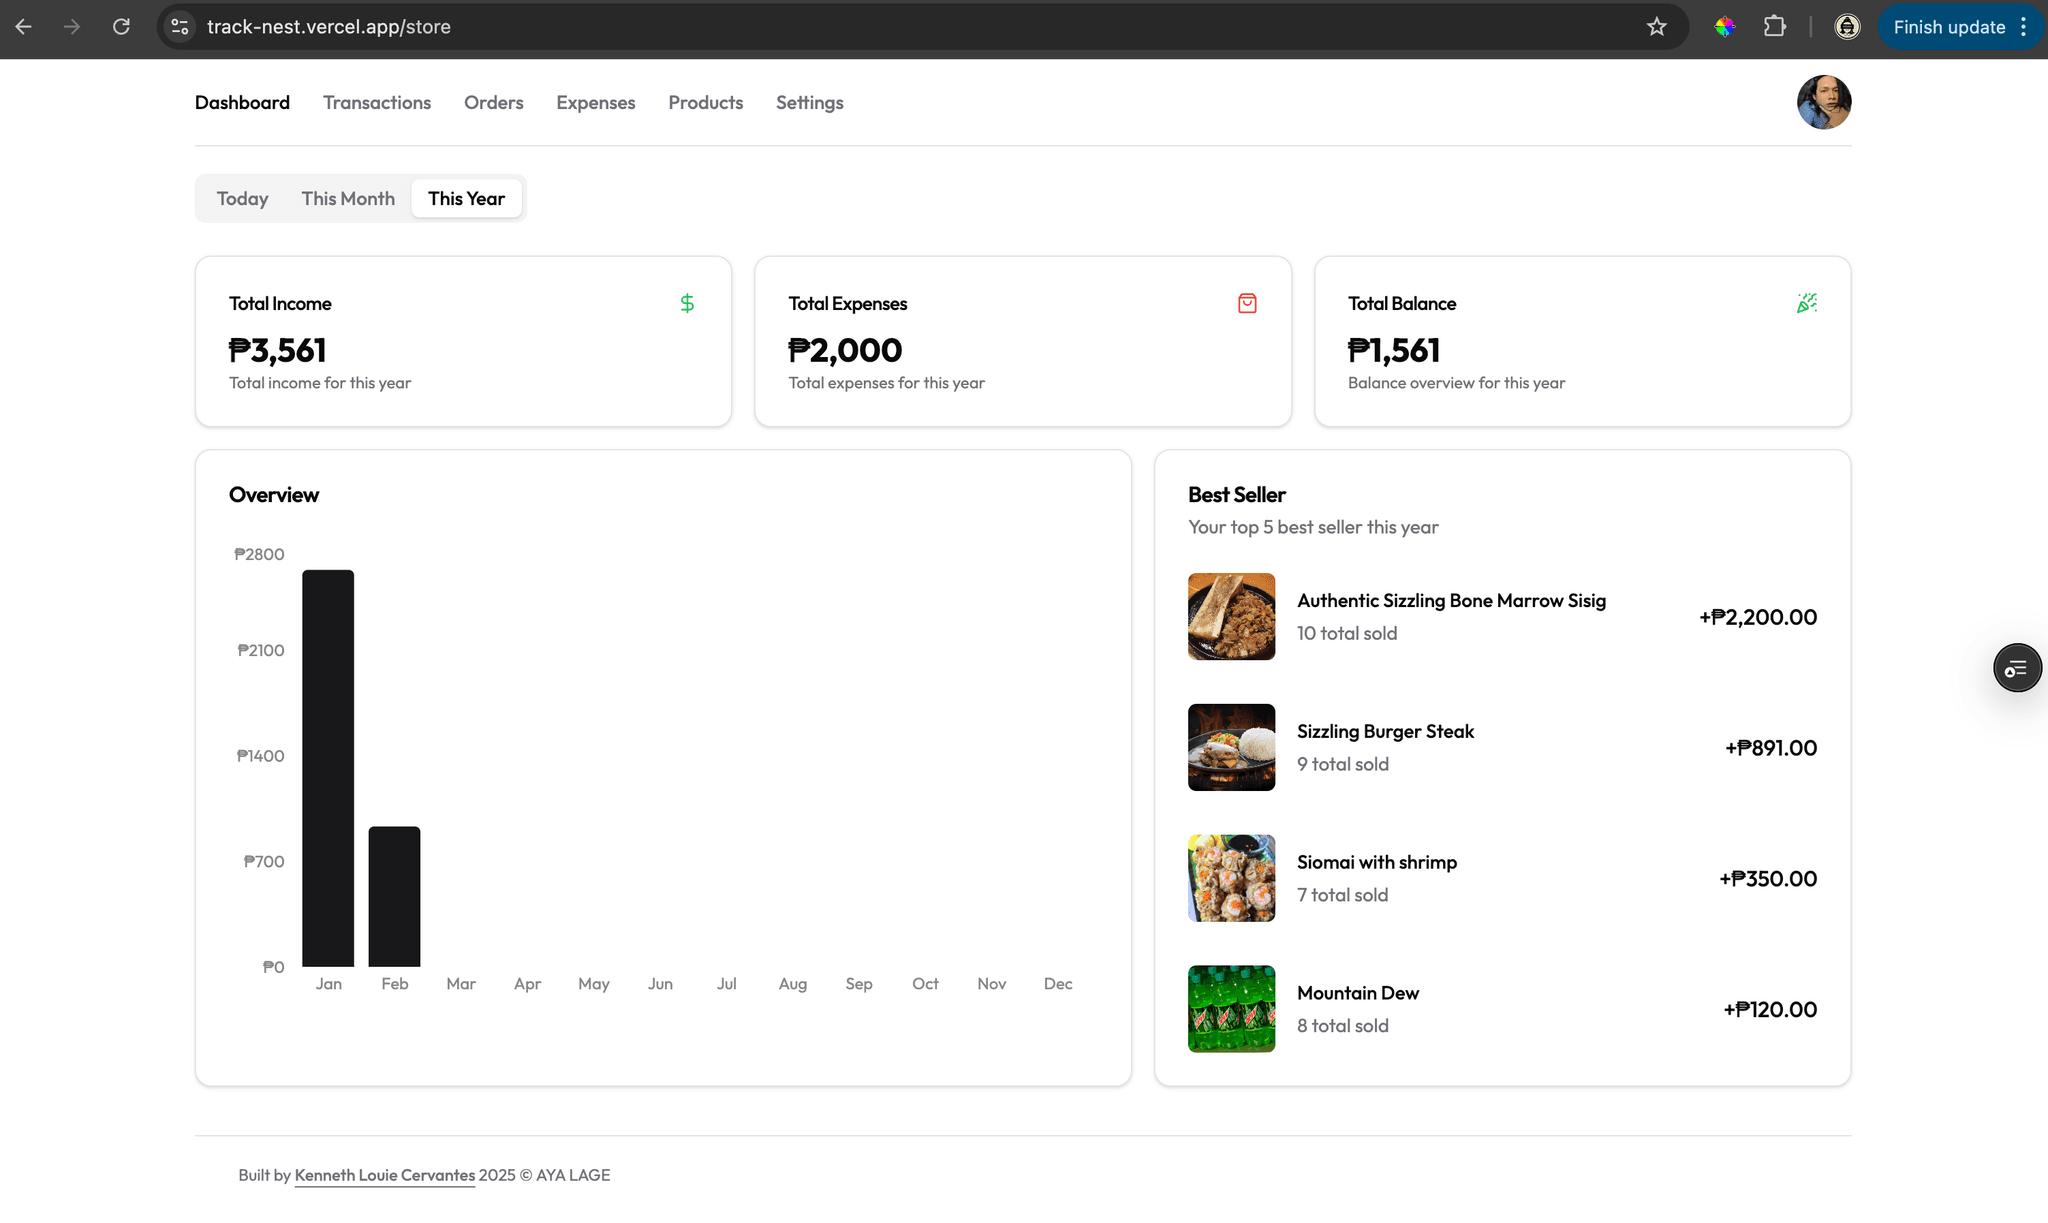This screenshot has width=2048, height=1223.
Task: Reload the page with the refresh icon
Action: point(121,27)
